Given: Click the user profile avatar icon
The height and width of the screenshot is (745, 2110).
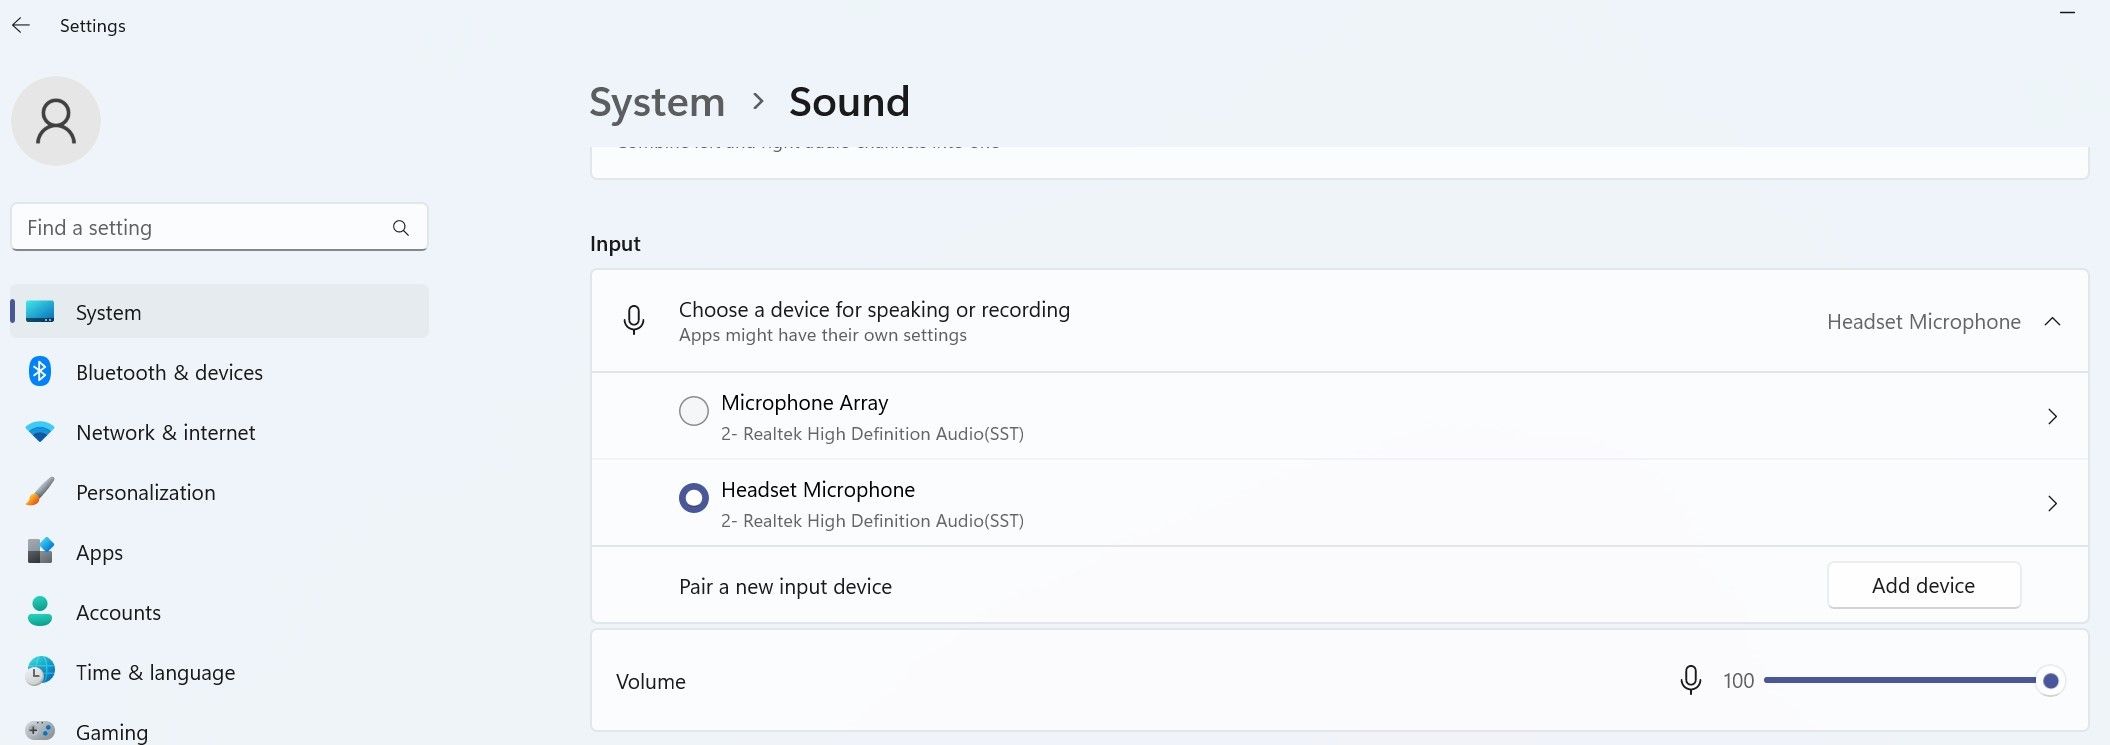Looking at the screenshot, I should (x=56, y=121).
